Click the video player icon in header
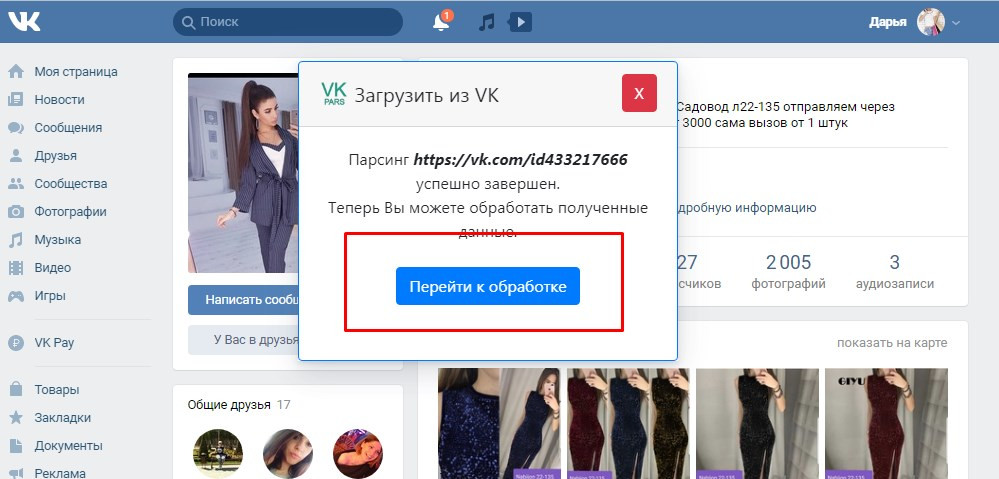Screen dimensions: 999x479 (x=520, y=22)
